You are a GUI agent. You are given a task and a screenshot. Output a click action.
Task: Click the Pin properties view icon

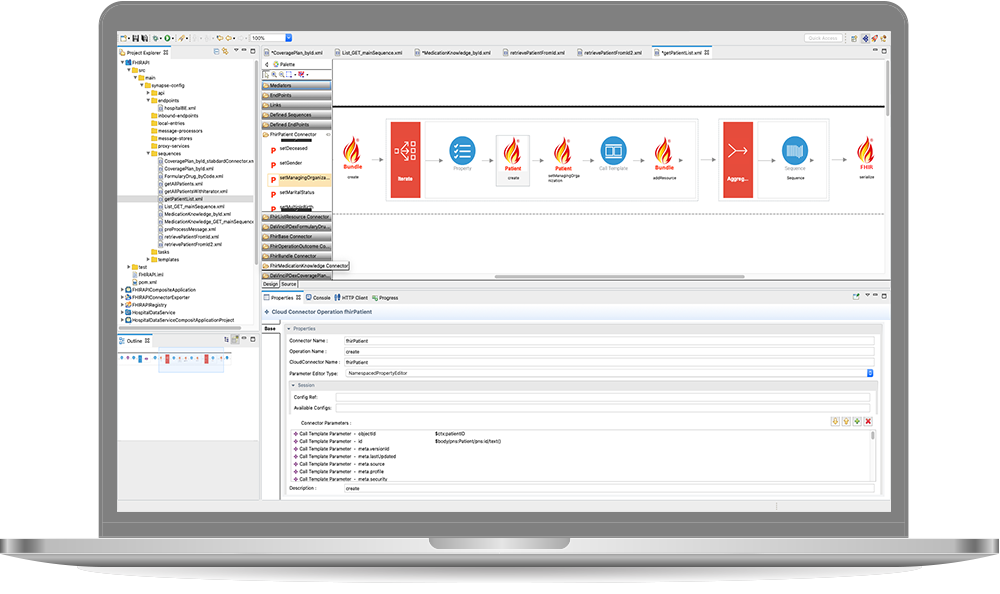coord(856,297)
